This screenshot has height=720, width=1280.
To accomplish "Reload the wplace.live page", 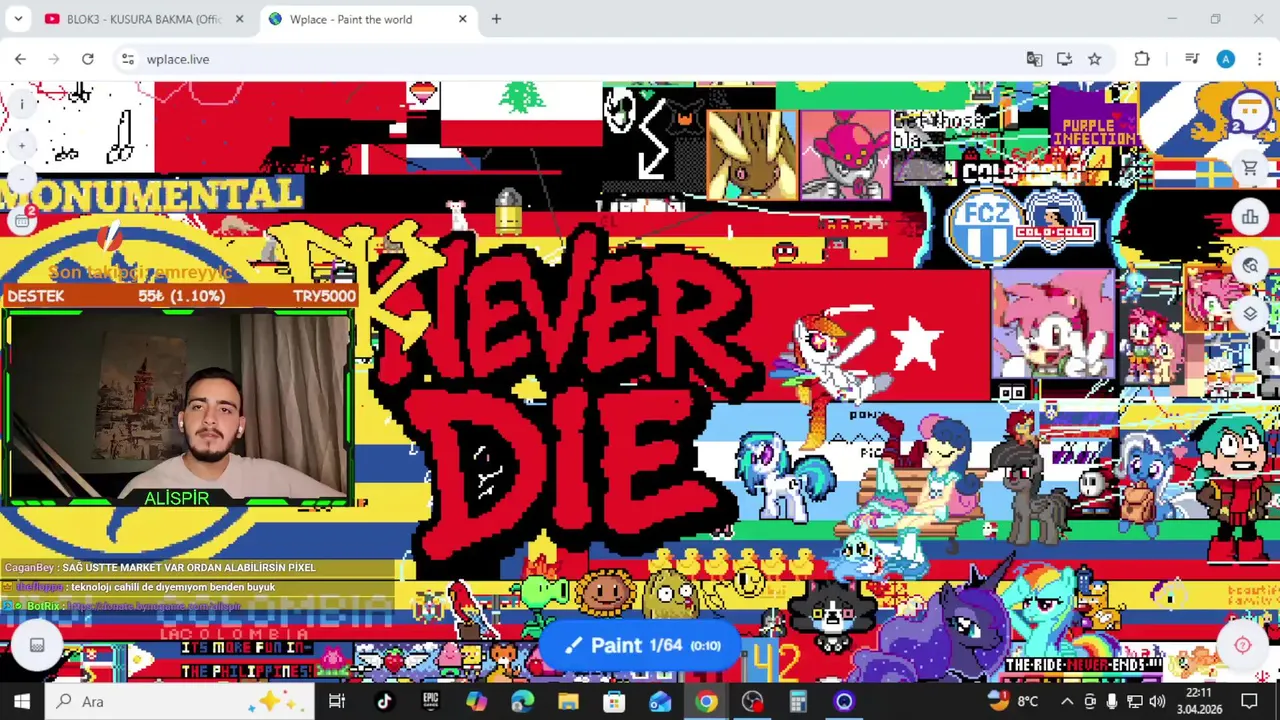I will [88, 59].
